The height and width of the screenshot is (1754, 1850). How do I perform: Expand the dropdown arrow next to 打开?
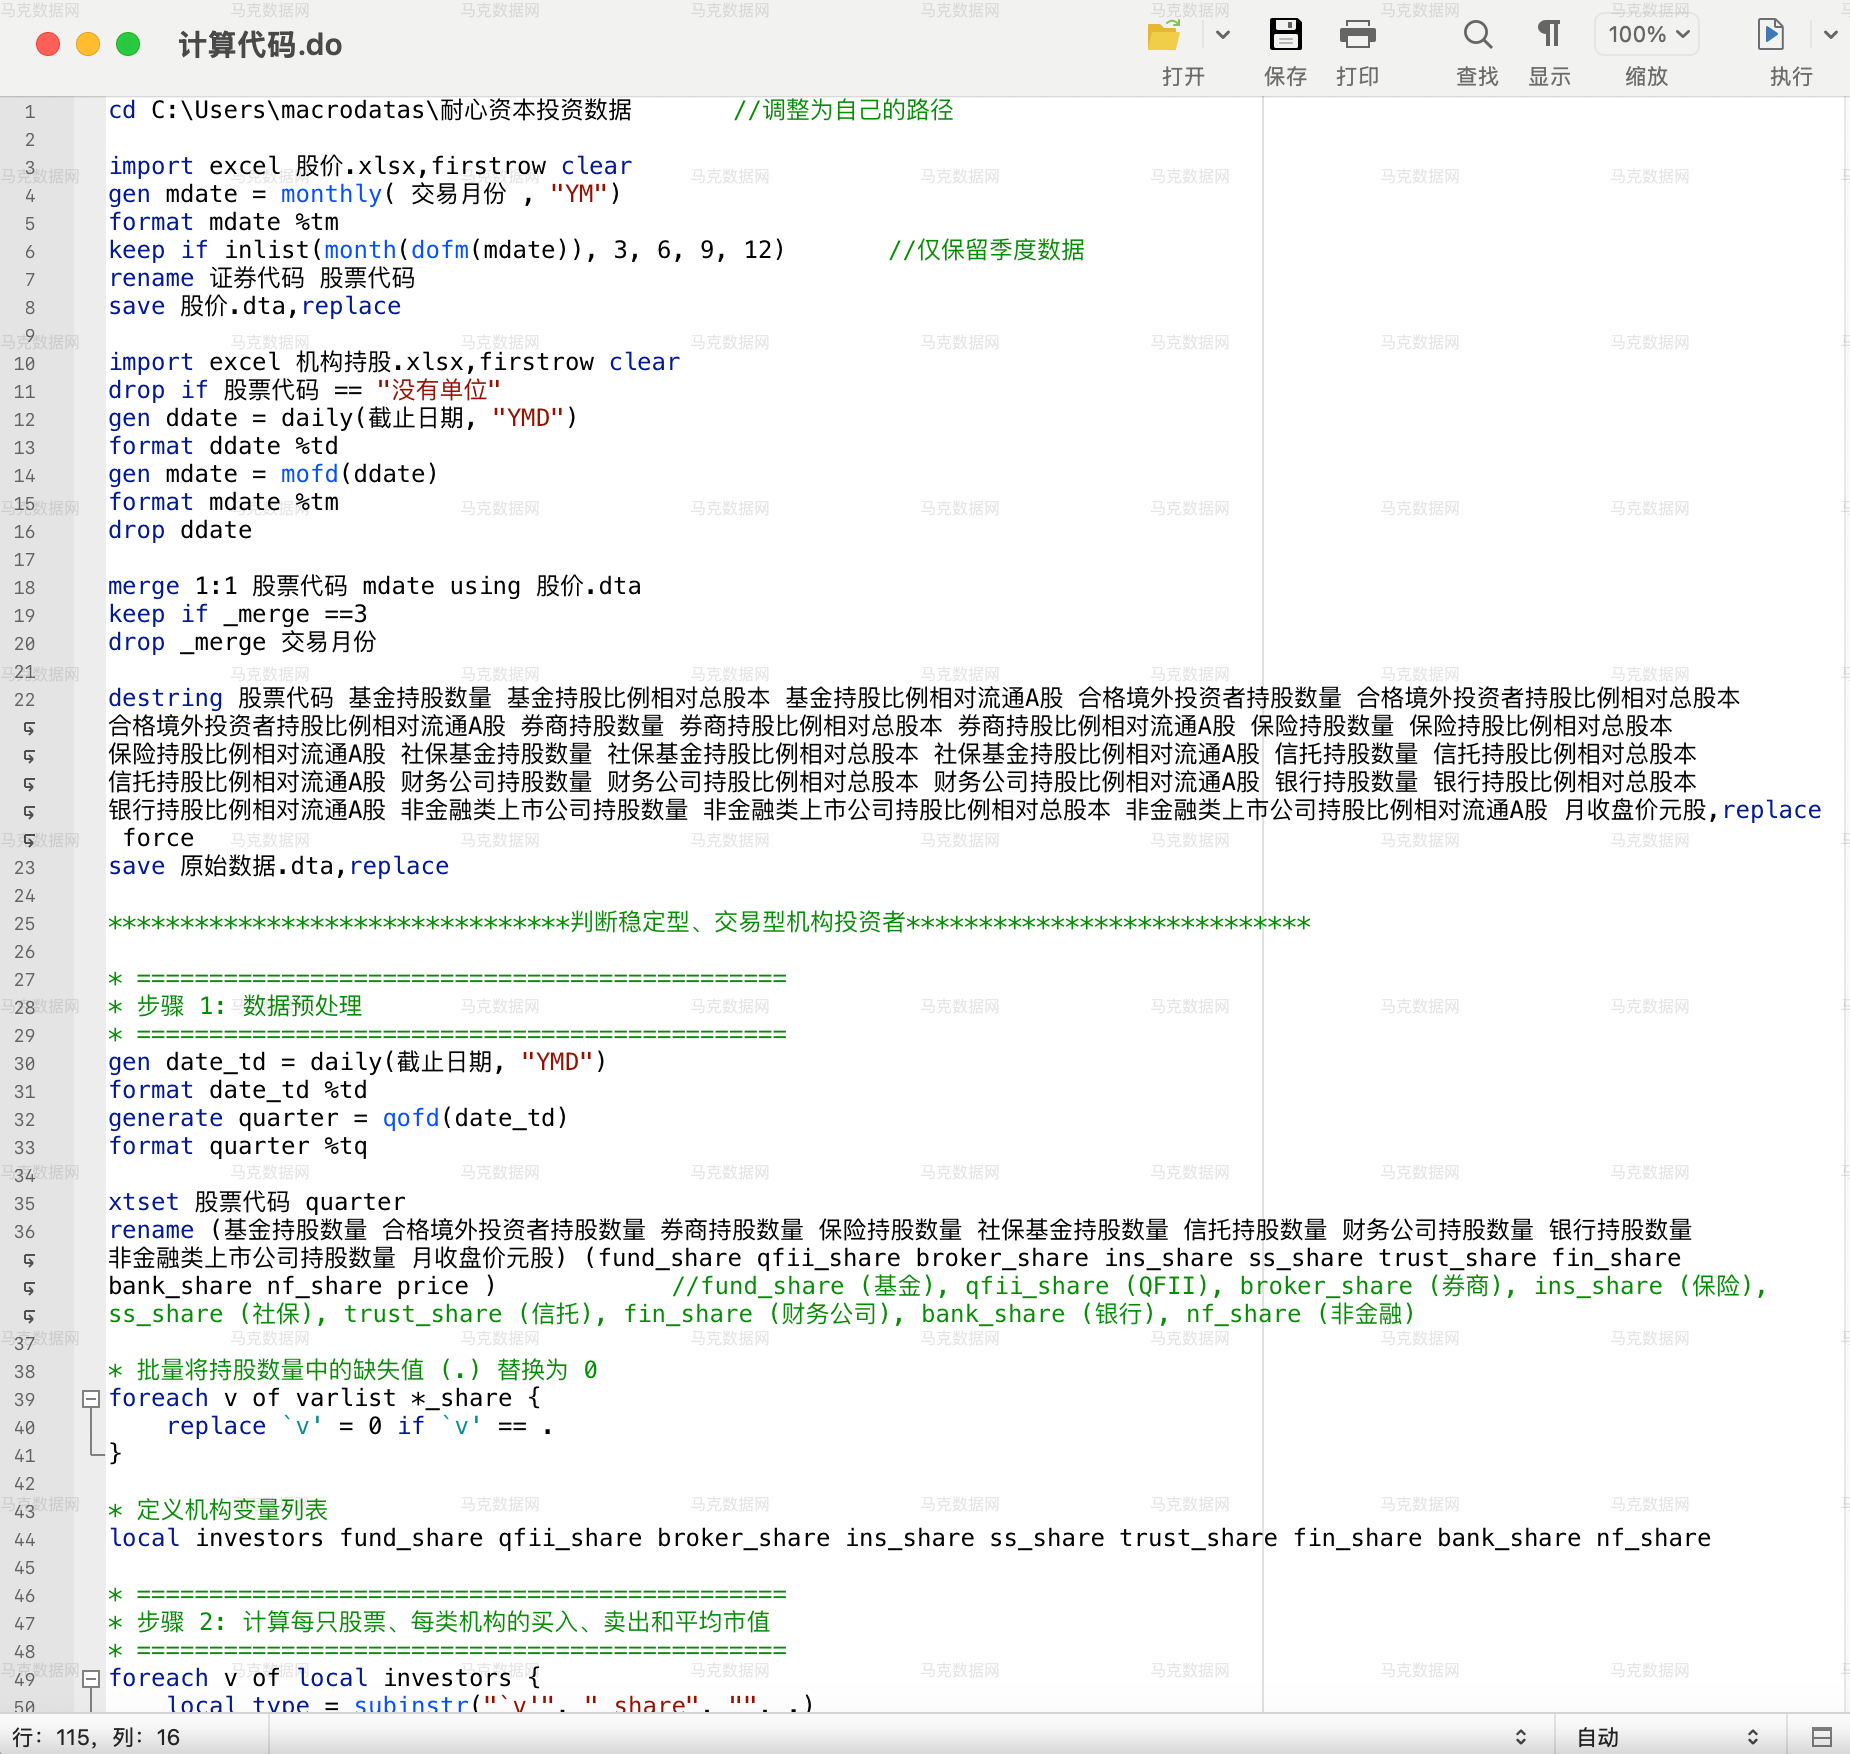(x=1223, y=35)
